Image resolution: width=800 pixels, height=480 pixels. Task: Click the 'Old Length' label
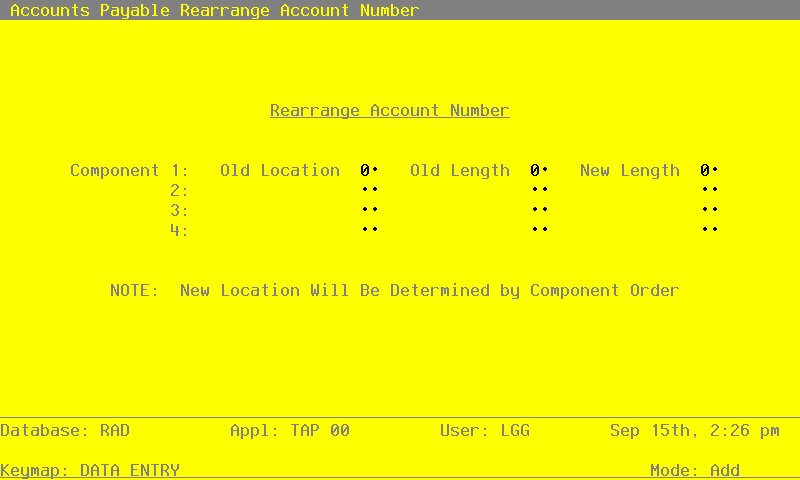click(x=460, y=170)
